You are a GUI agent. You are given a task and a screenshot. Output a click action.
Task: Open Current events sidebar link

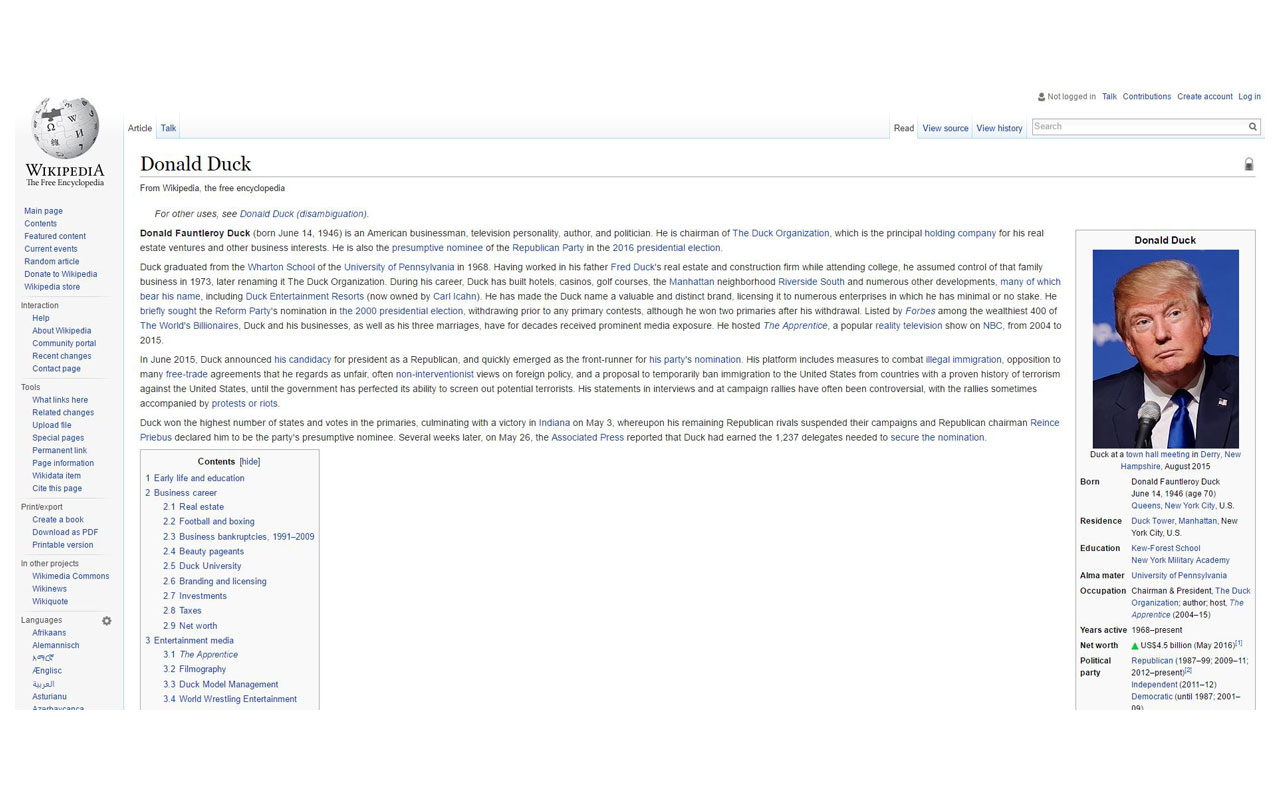(x=51, y=249)
